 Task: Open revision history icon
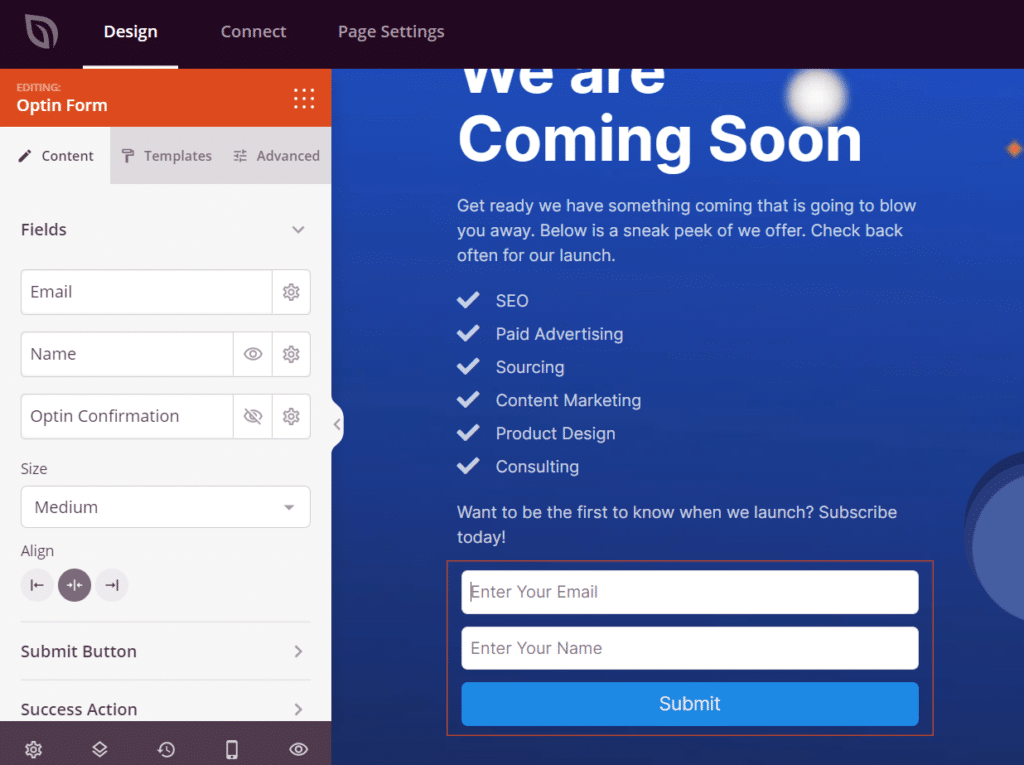click(166, 749)
